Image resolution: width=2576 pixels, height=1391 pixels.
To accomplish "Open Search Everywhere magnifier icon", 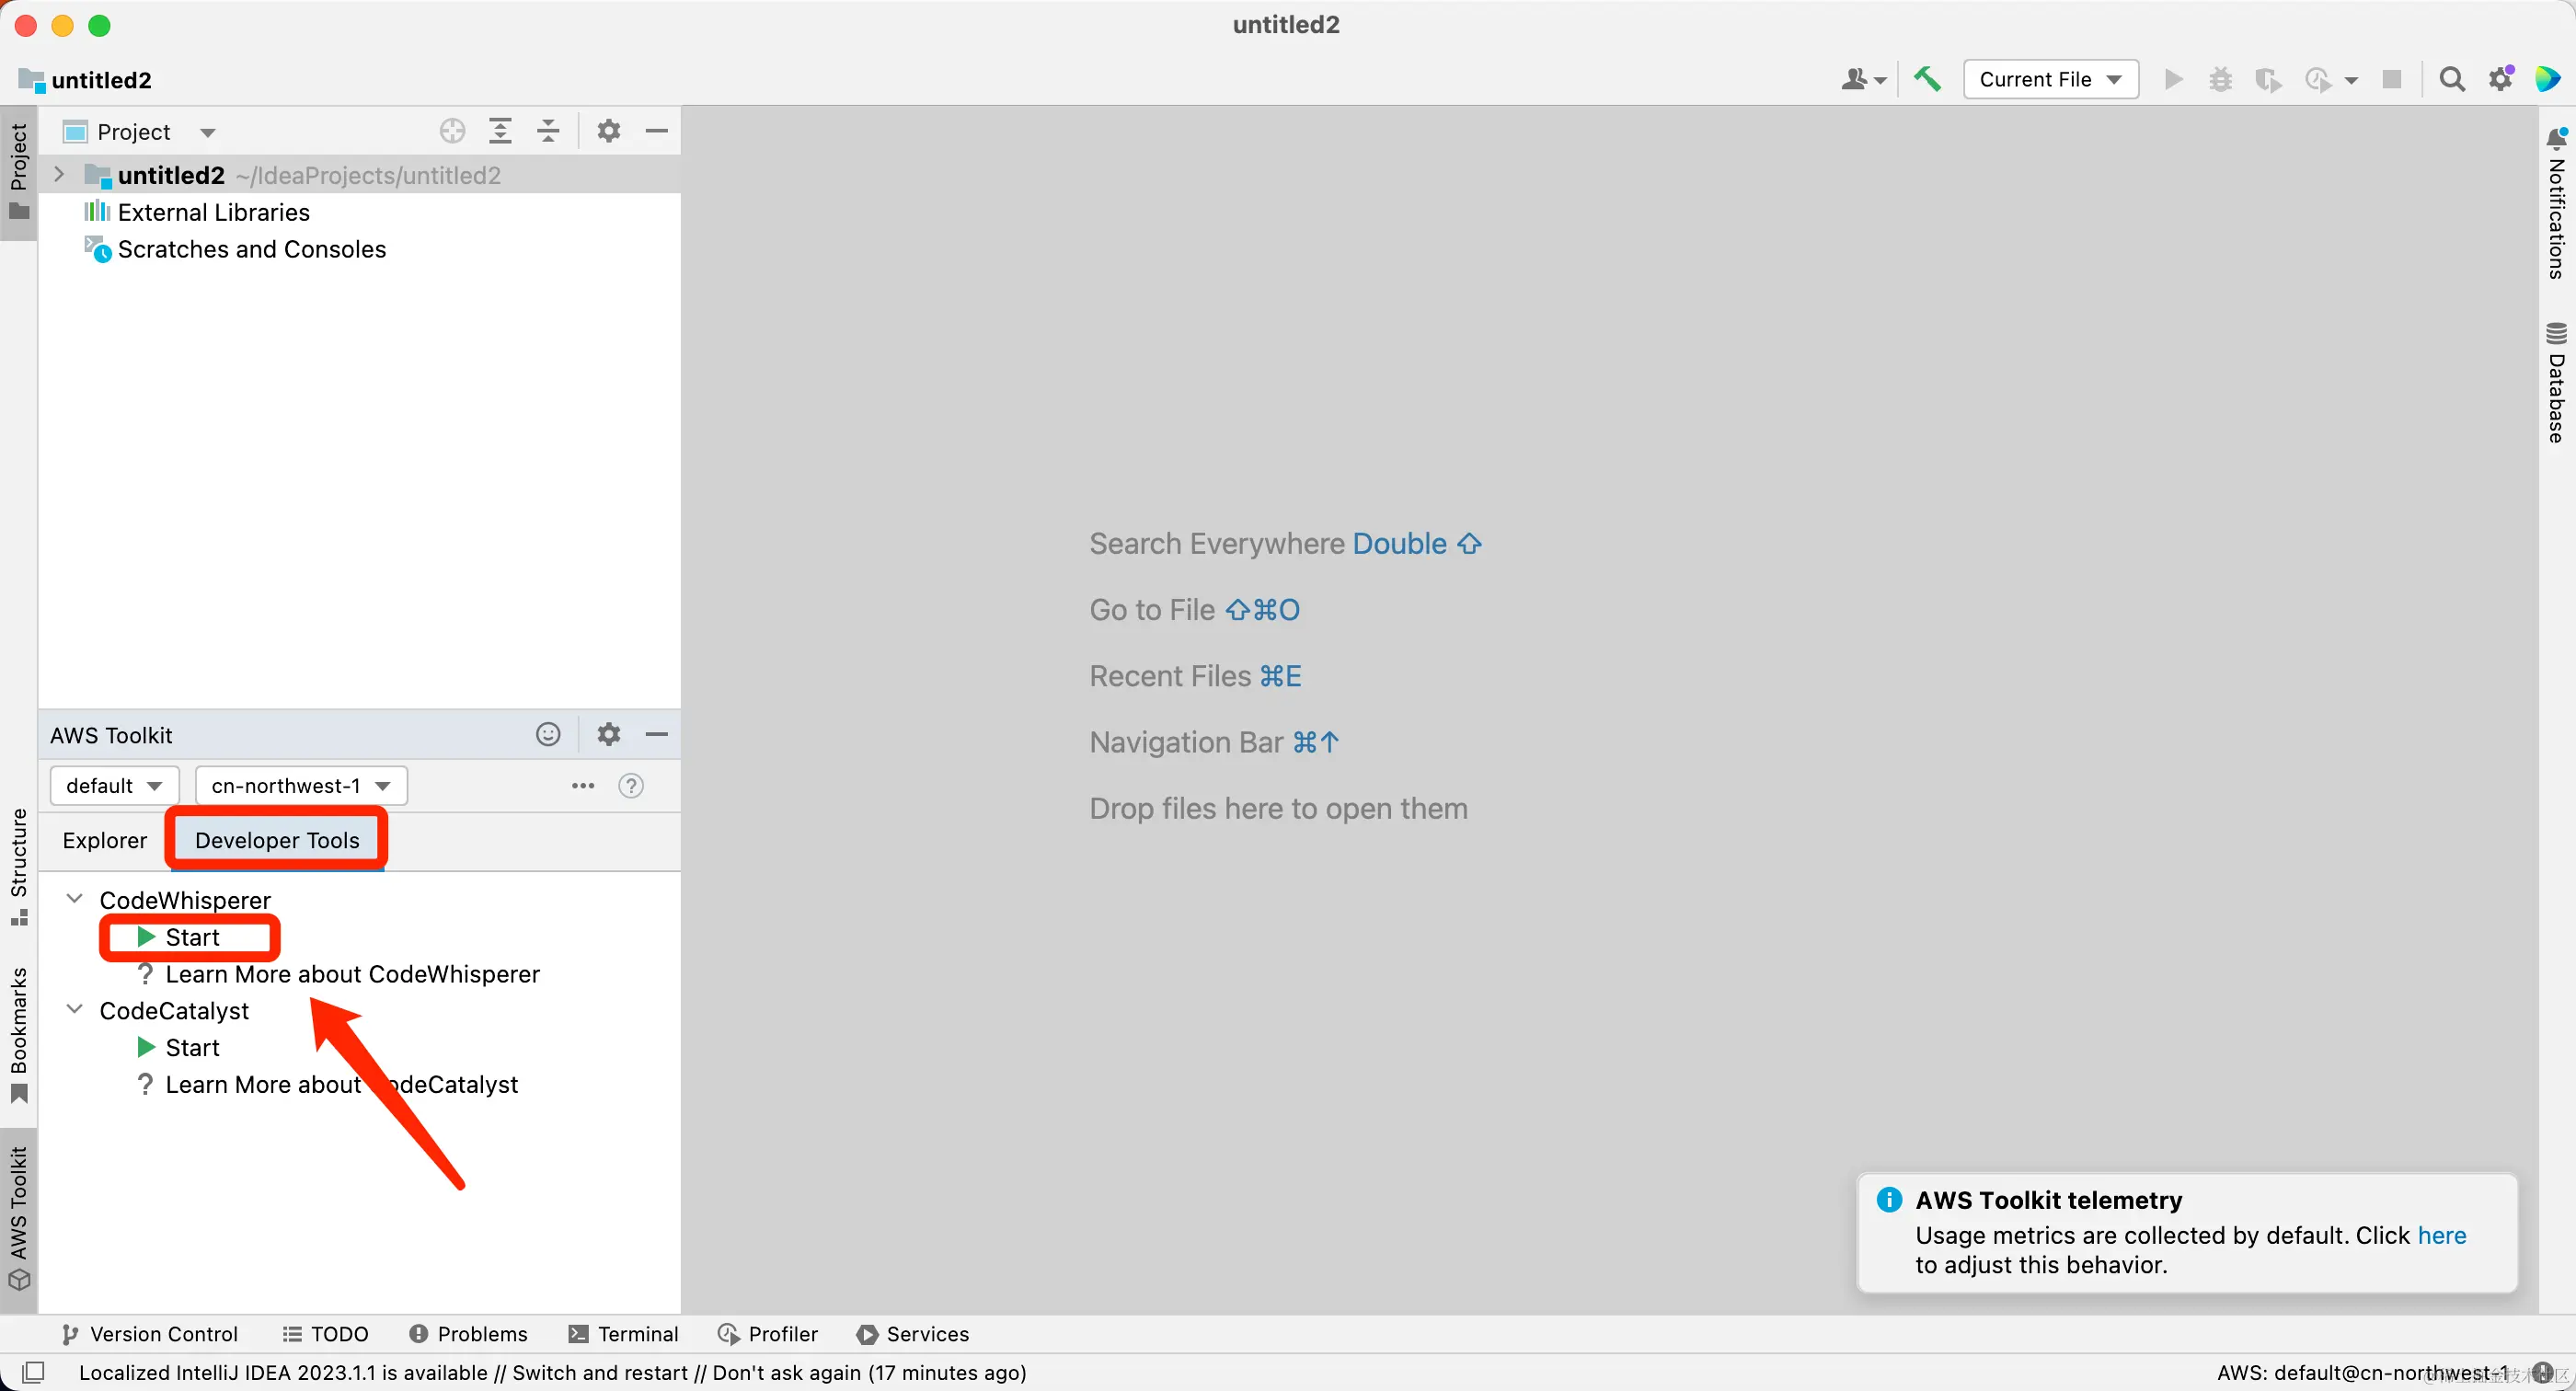I will (x=2451, y=79).
